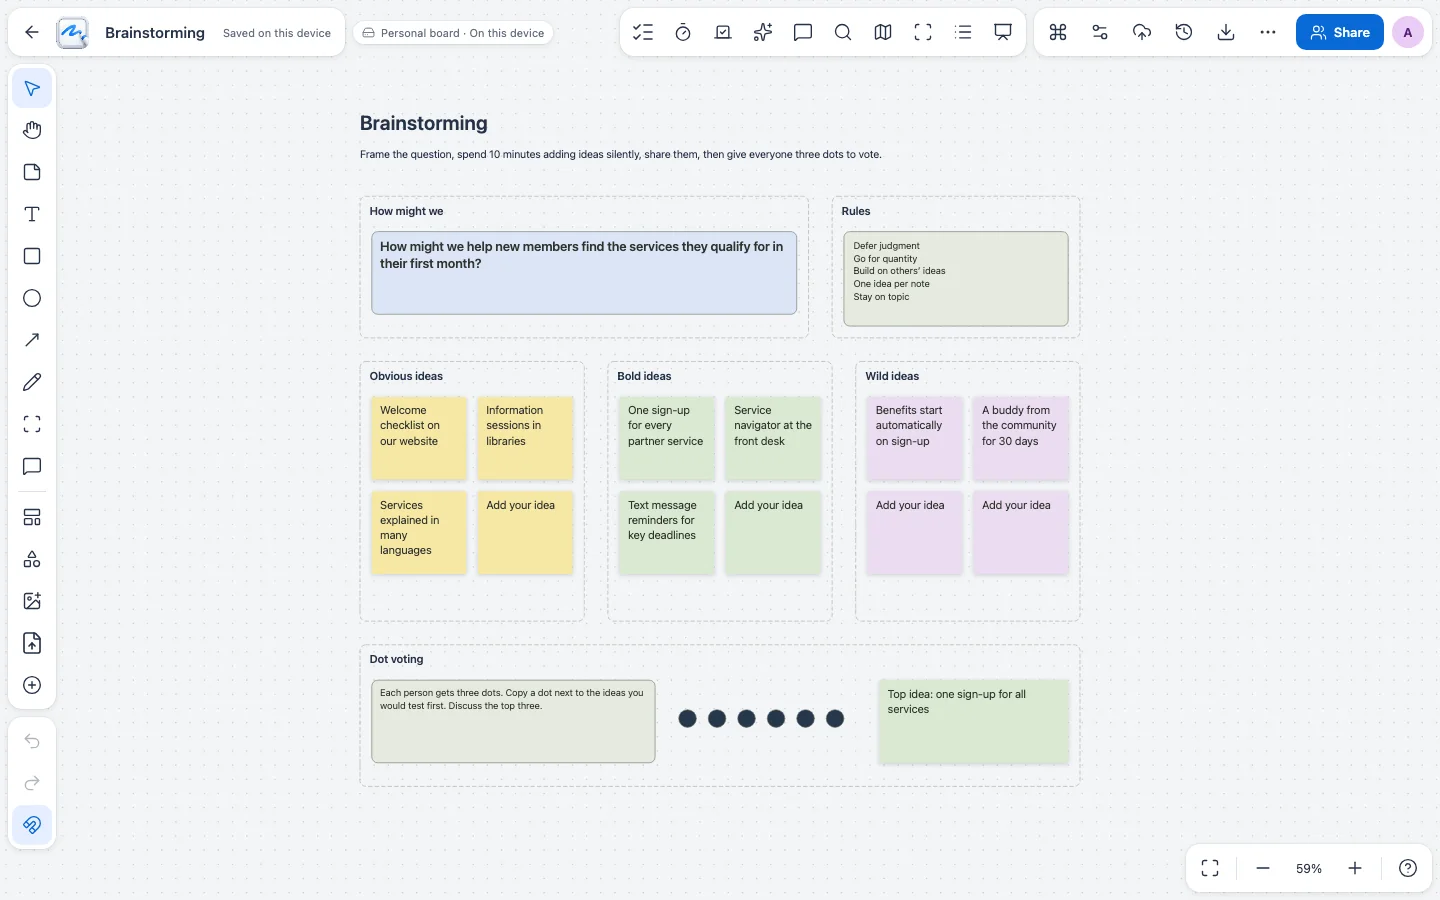Open the timer in top toolbar

(683, 32)
